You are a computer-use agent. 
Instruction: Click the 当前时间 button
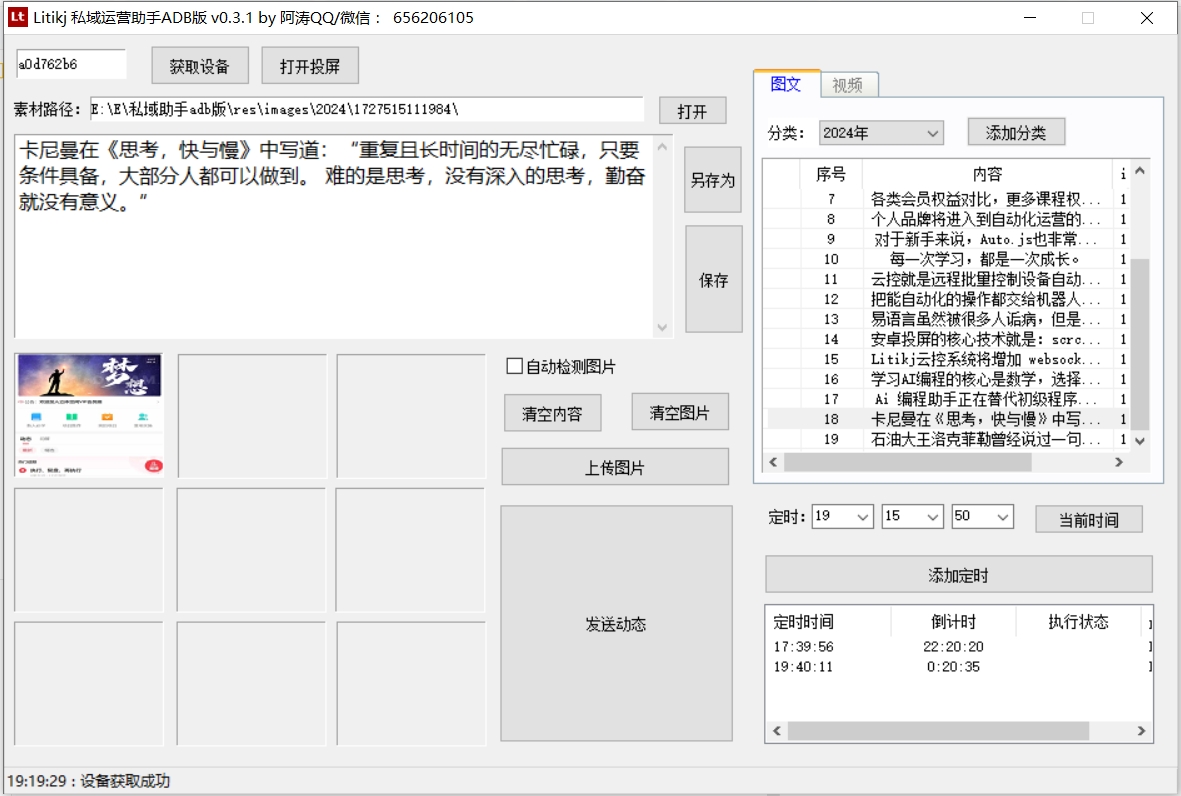pos(1088,518)
